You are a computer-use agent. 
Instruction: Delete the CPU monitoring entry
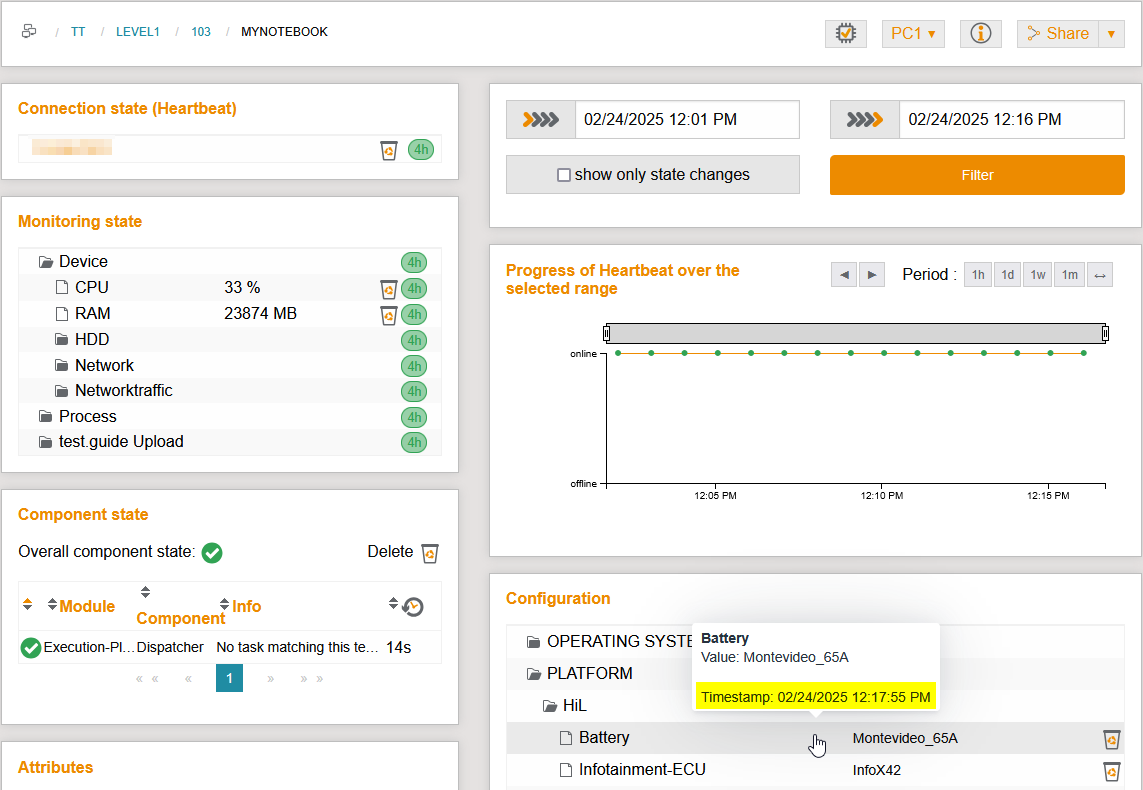pos(388,289)
